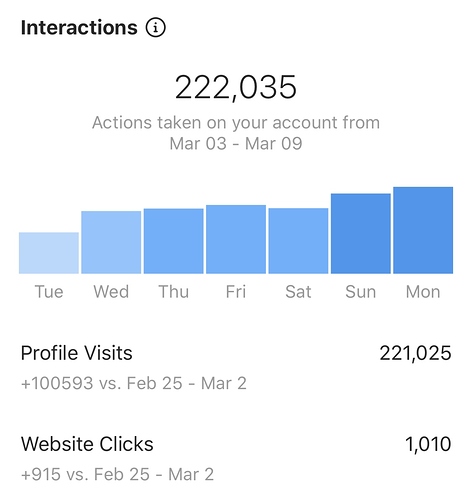Select the Thursday bar in chart
The height and width of the screenshot is (500, 472).
tap(174, 241)
